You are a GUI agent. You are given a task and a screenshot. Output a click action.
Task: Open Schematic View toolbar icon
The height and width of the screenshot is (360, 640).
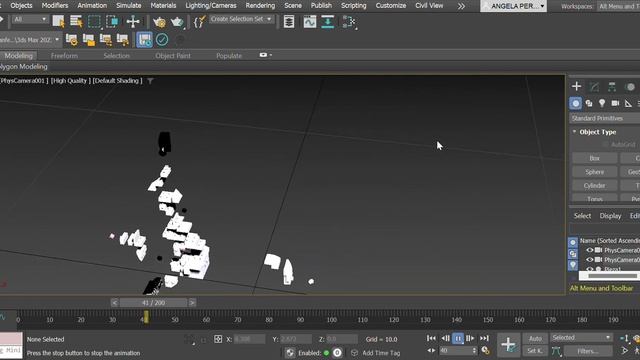(349, 22)
